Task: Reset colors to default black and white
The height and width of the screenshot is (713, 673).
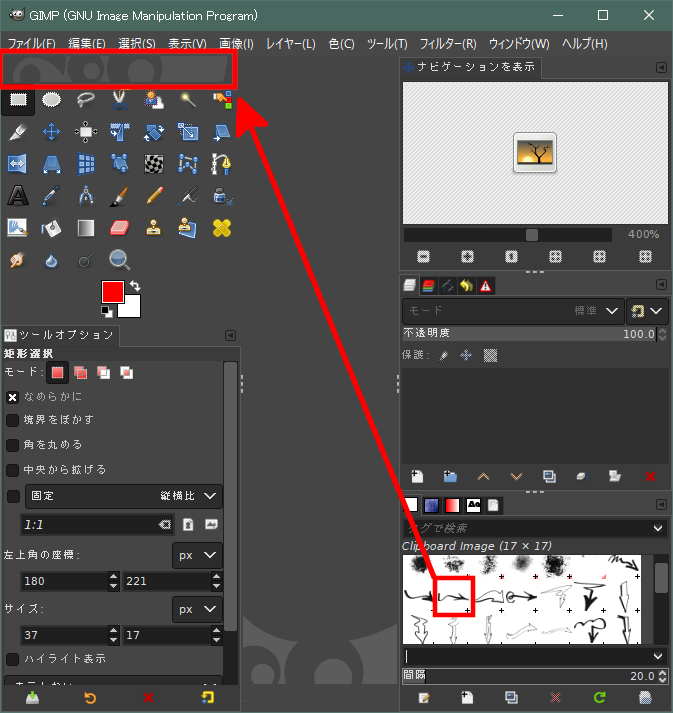Action: click(x=106, y=311)
